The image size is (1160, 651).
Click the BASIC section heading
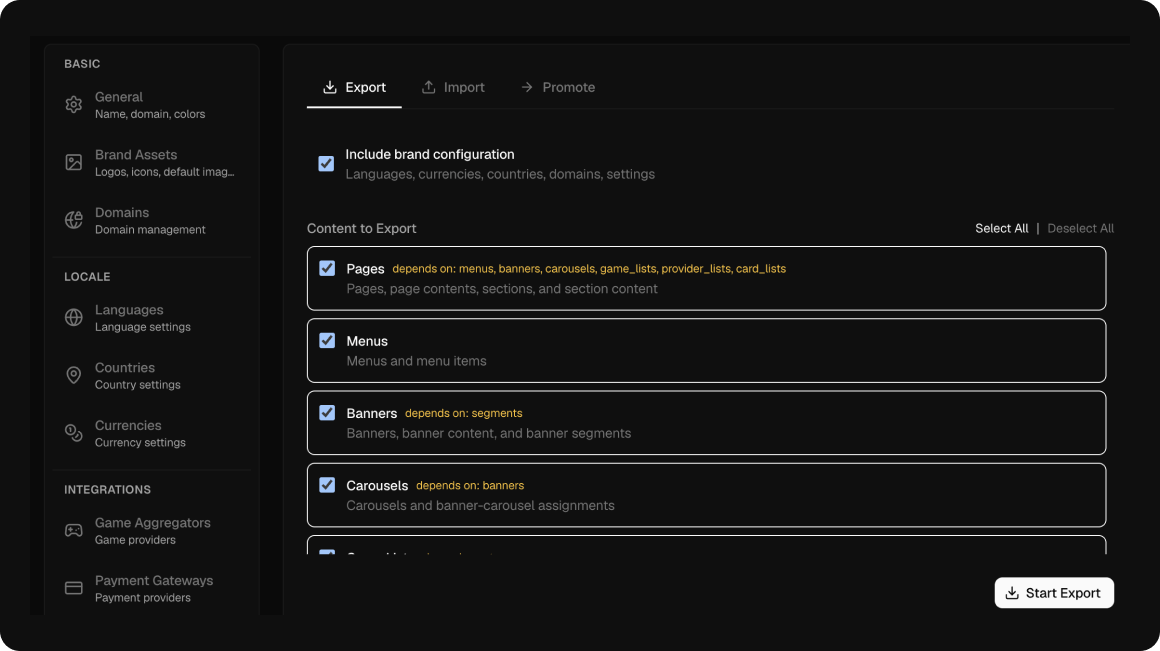tap(82, 64)
